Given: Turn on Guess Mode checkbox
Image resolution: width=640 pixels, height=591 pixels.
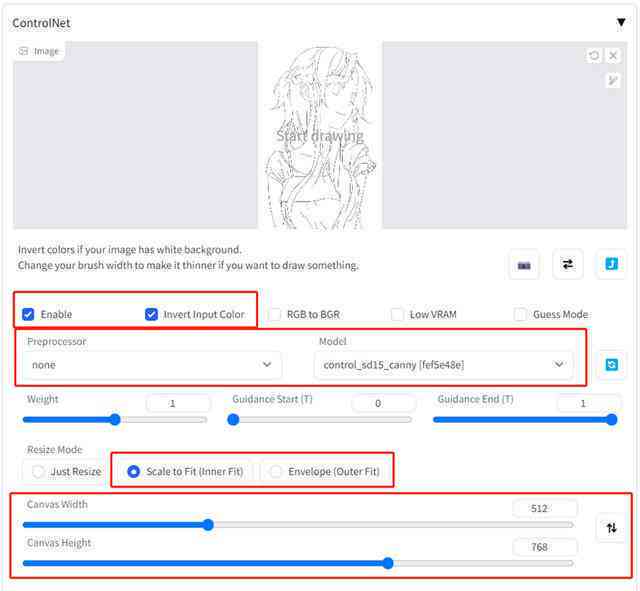Looking at the screenshot, I should click(520, 314).
